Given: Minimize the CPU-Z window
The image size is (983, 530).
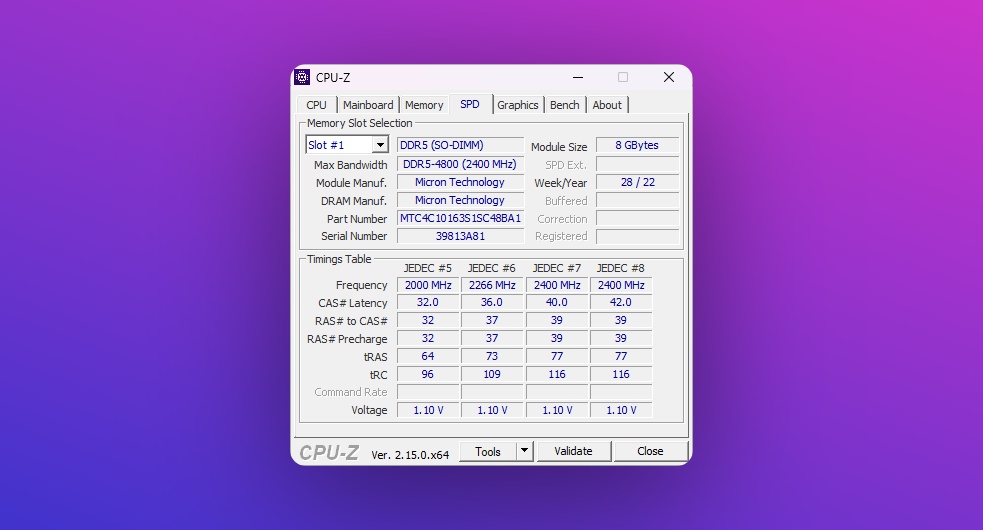Looking at the screenshot, I should click(578, 77).
